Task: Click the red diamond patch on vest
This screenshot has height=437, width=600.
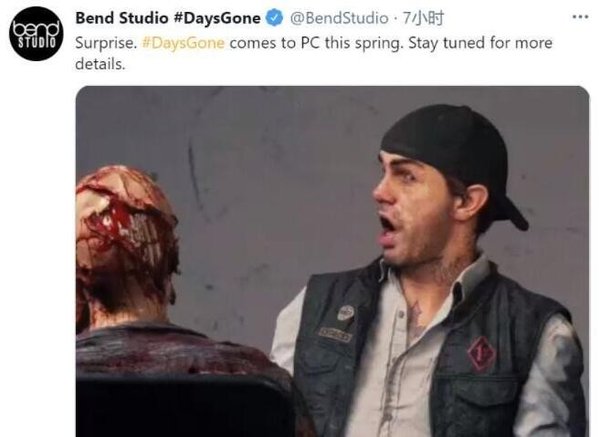Action: pyautogui.click(x=481, y=354)
